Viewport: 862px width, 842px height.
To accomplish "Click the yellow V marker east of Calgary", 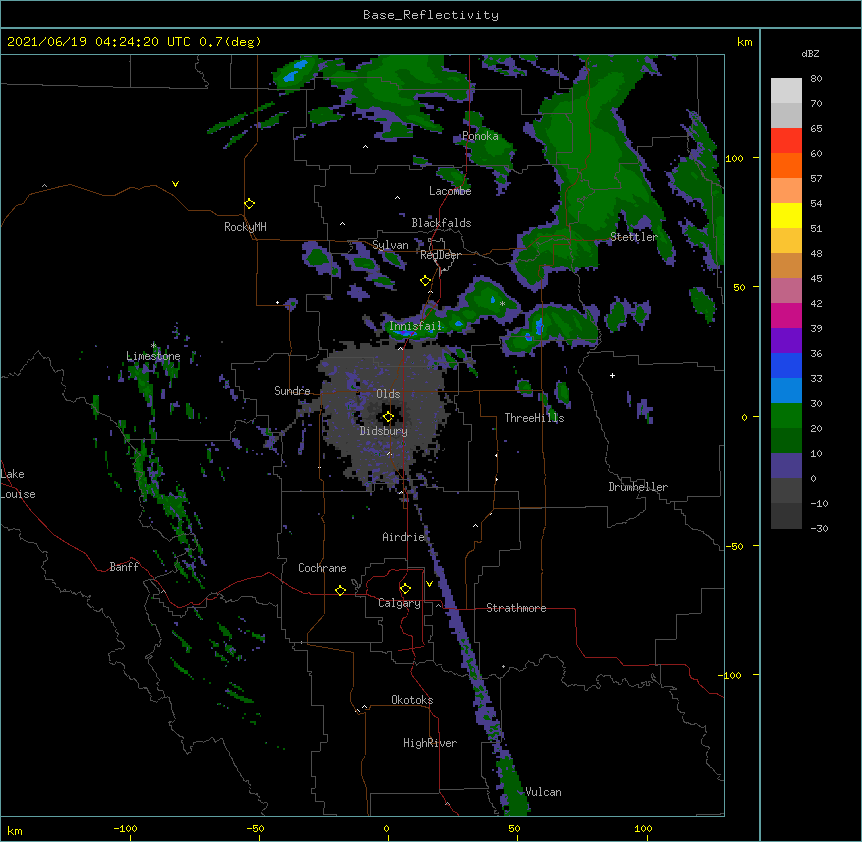I will [x=429, y=584].
